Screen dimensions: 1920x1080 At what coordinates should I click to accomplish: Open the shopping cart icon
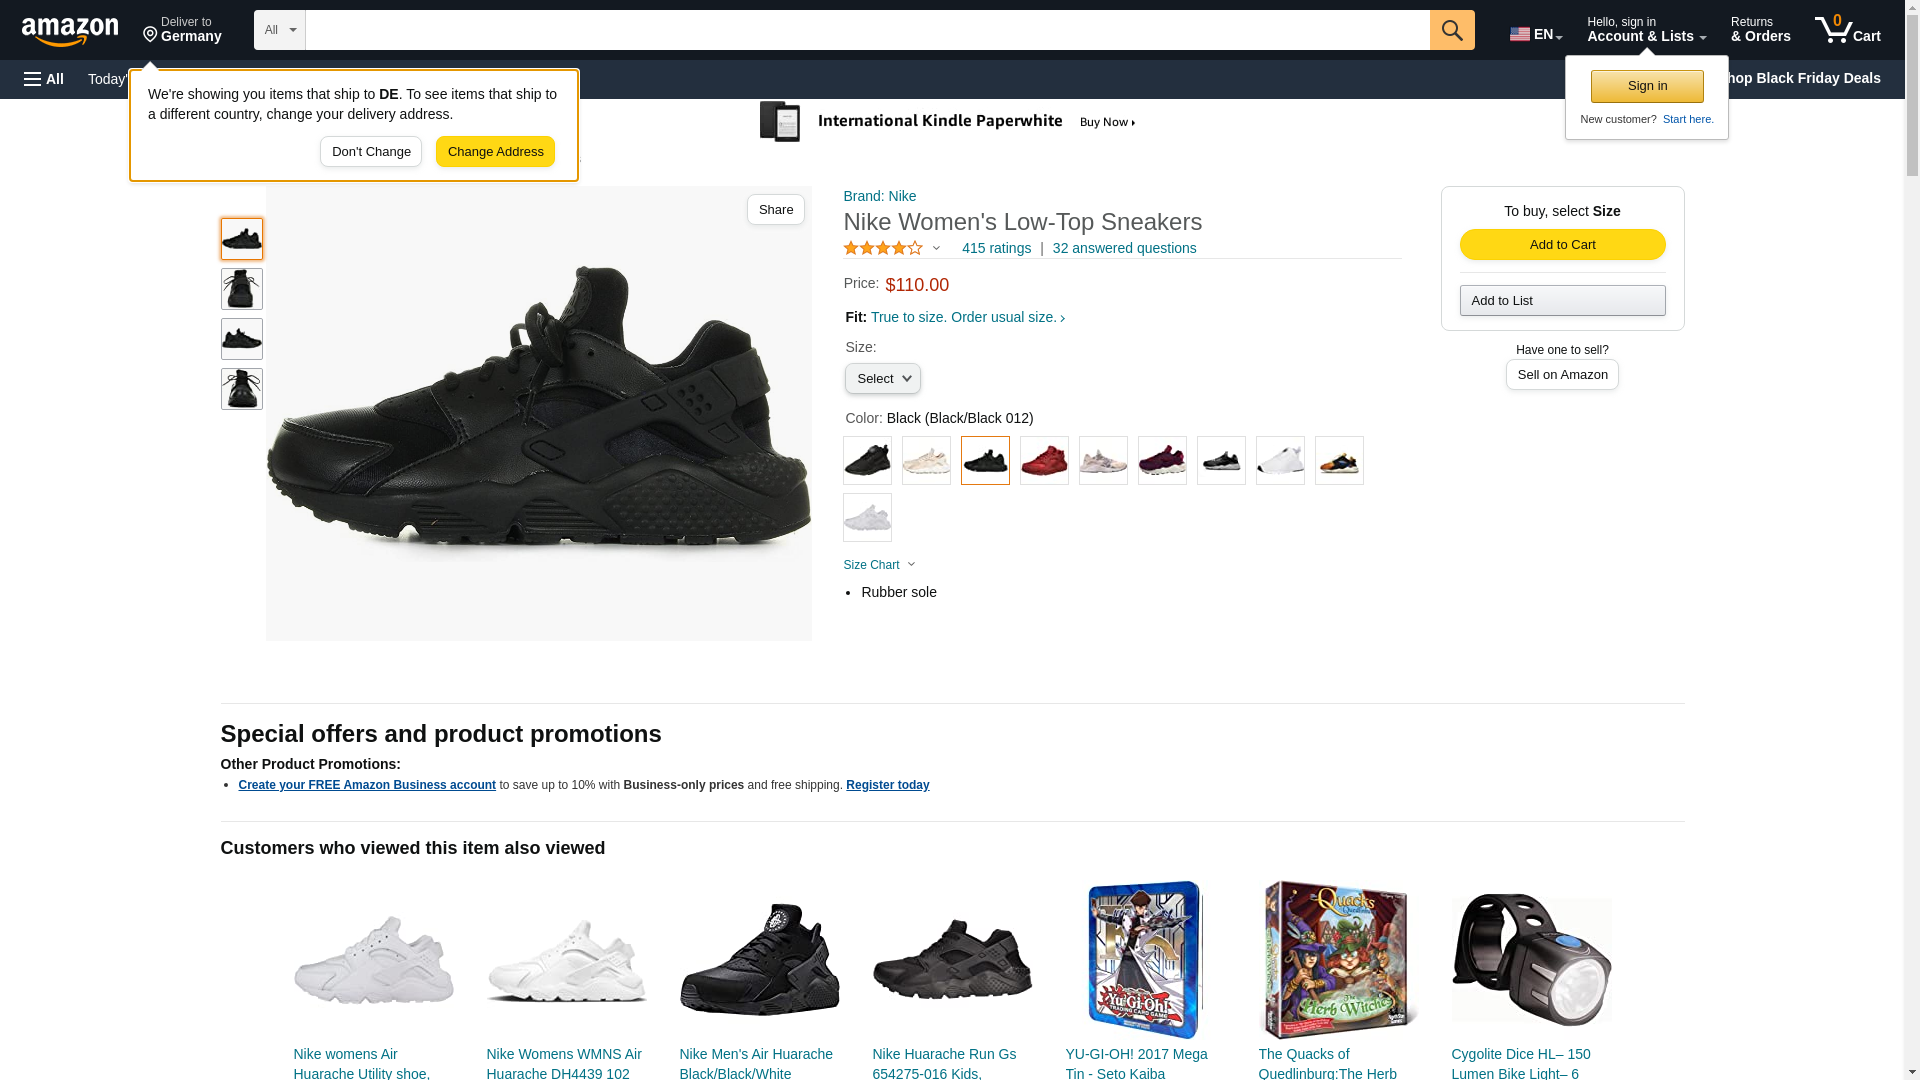[1846, 30]
